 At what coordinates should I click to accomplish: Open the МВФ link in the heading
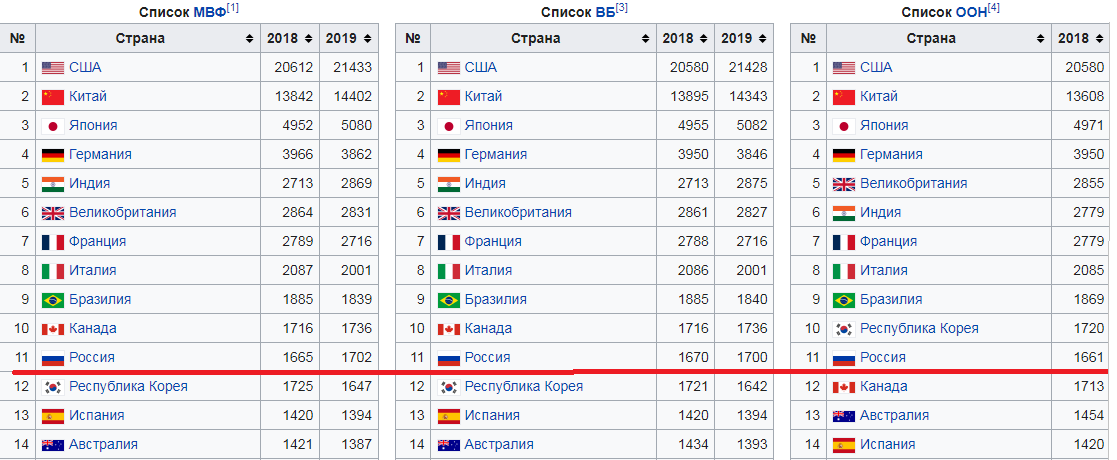click(208, 12)
